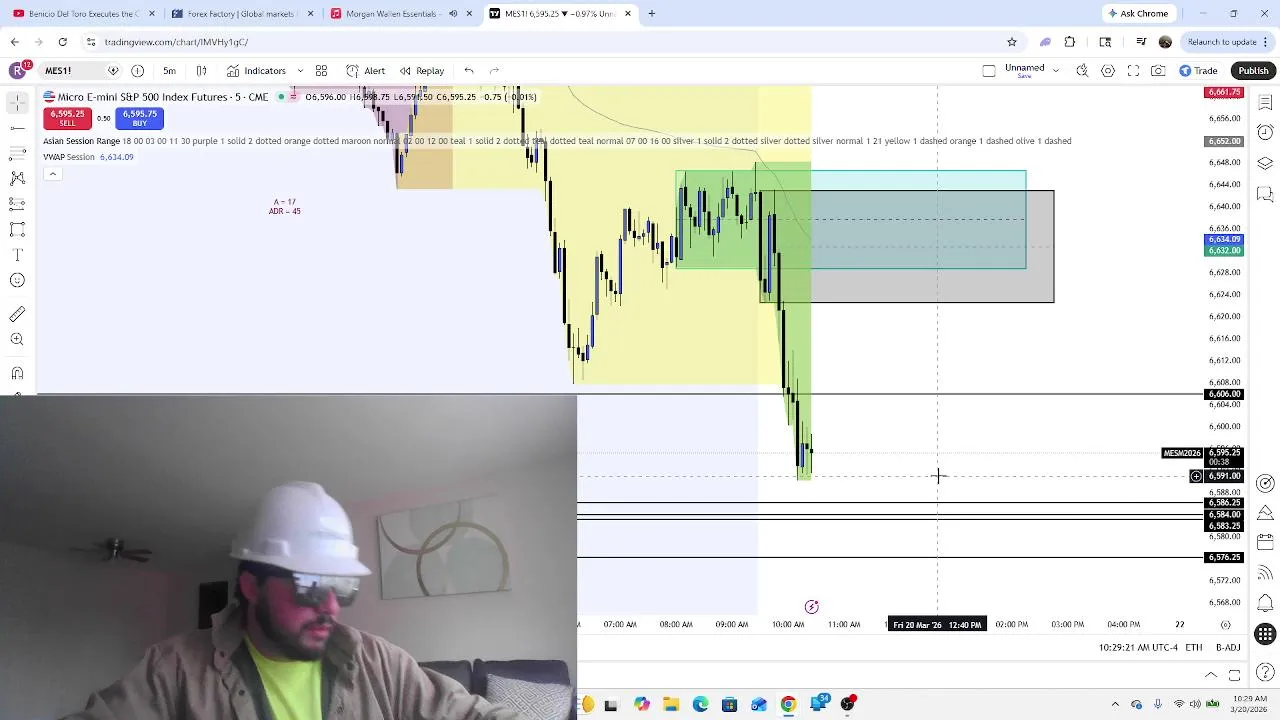
Task: Take a chart snapshot with camera icon
Action: (x=1158, y=71)
